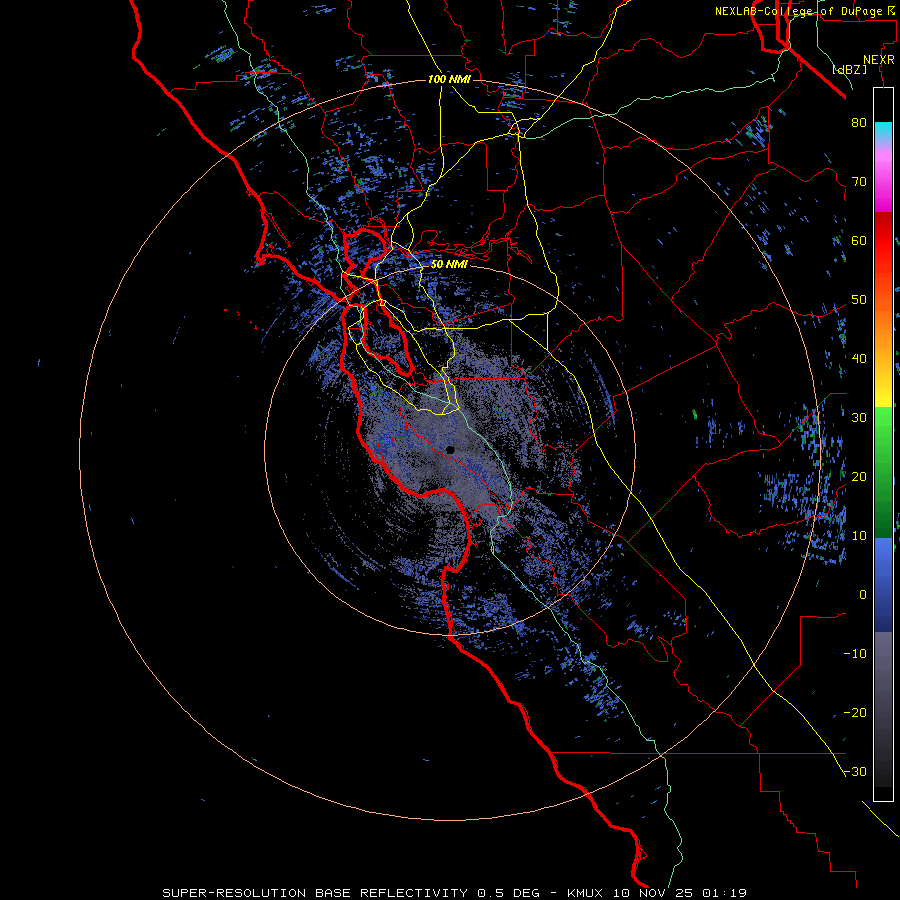900x900 pixels.
Task: Click the green segment of the color bar
Action: (x=883, y=472)
